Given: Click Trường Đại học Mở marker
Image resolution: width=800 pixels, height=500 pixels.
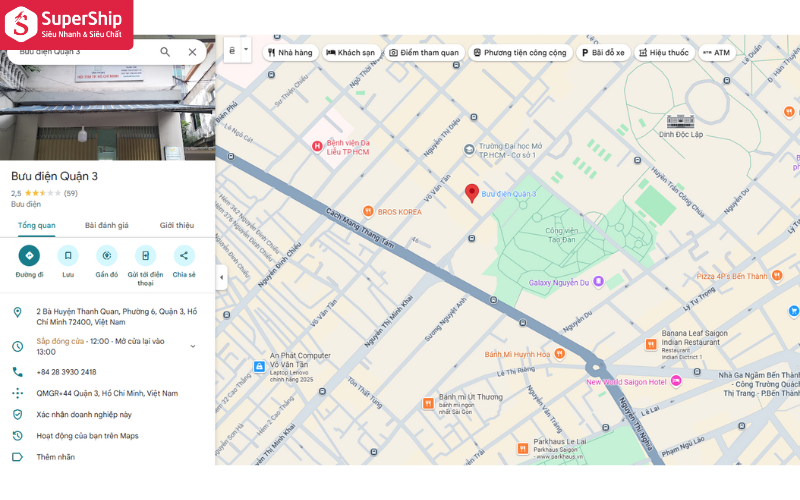Looking at the screenshot, I should pos(469,150).
